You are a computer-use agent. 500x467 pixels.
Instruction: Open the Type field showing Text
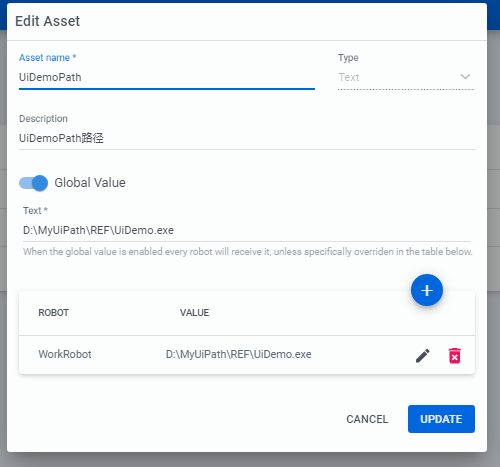pyautogui.click(x=406, y=77)
